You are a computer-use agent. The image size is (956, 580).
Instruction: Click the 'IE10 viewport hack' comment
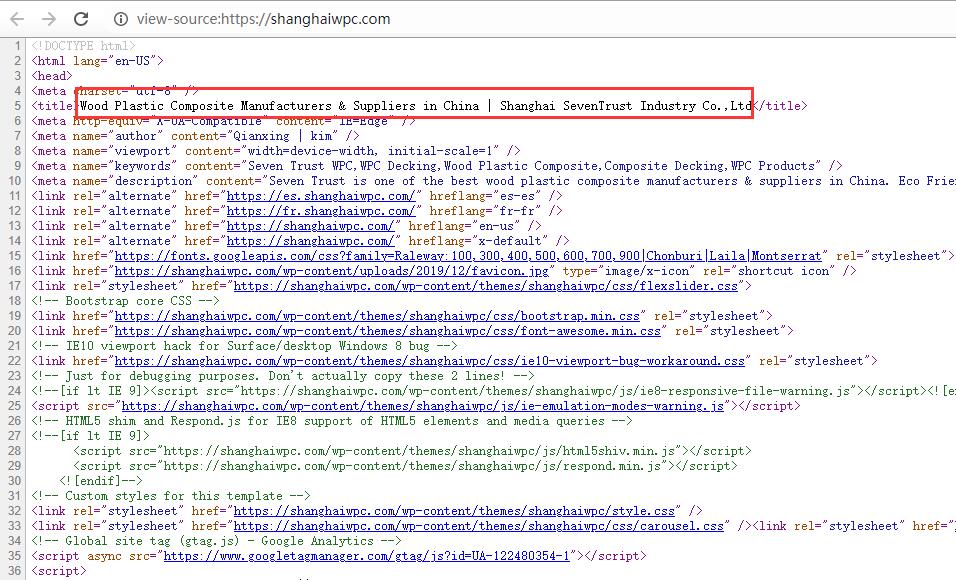[244, 346]
